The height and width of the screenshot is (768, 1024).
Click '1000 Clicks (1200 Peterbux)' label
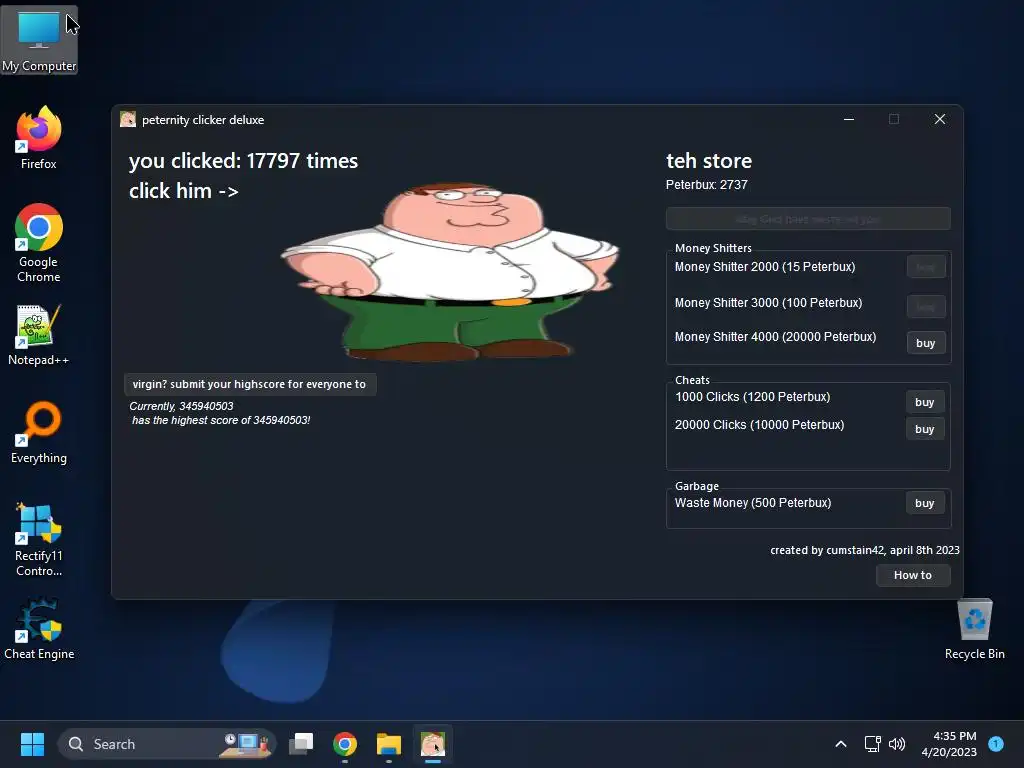point(752,397)
